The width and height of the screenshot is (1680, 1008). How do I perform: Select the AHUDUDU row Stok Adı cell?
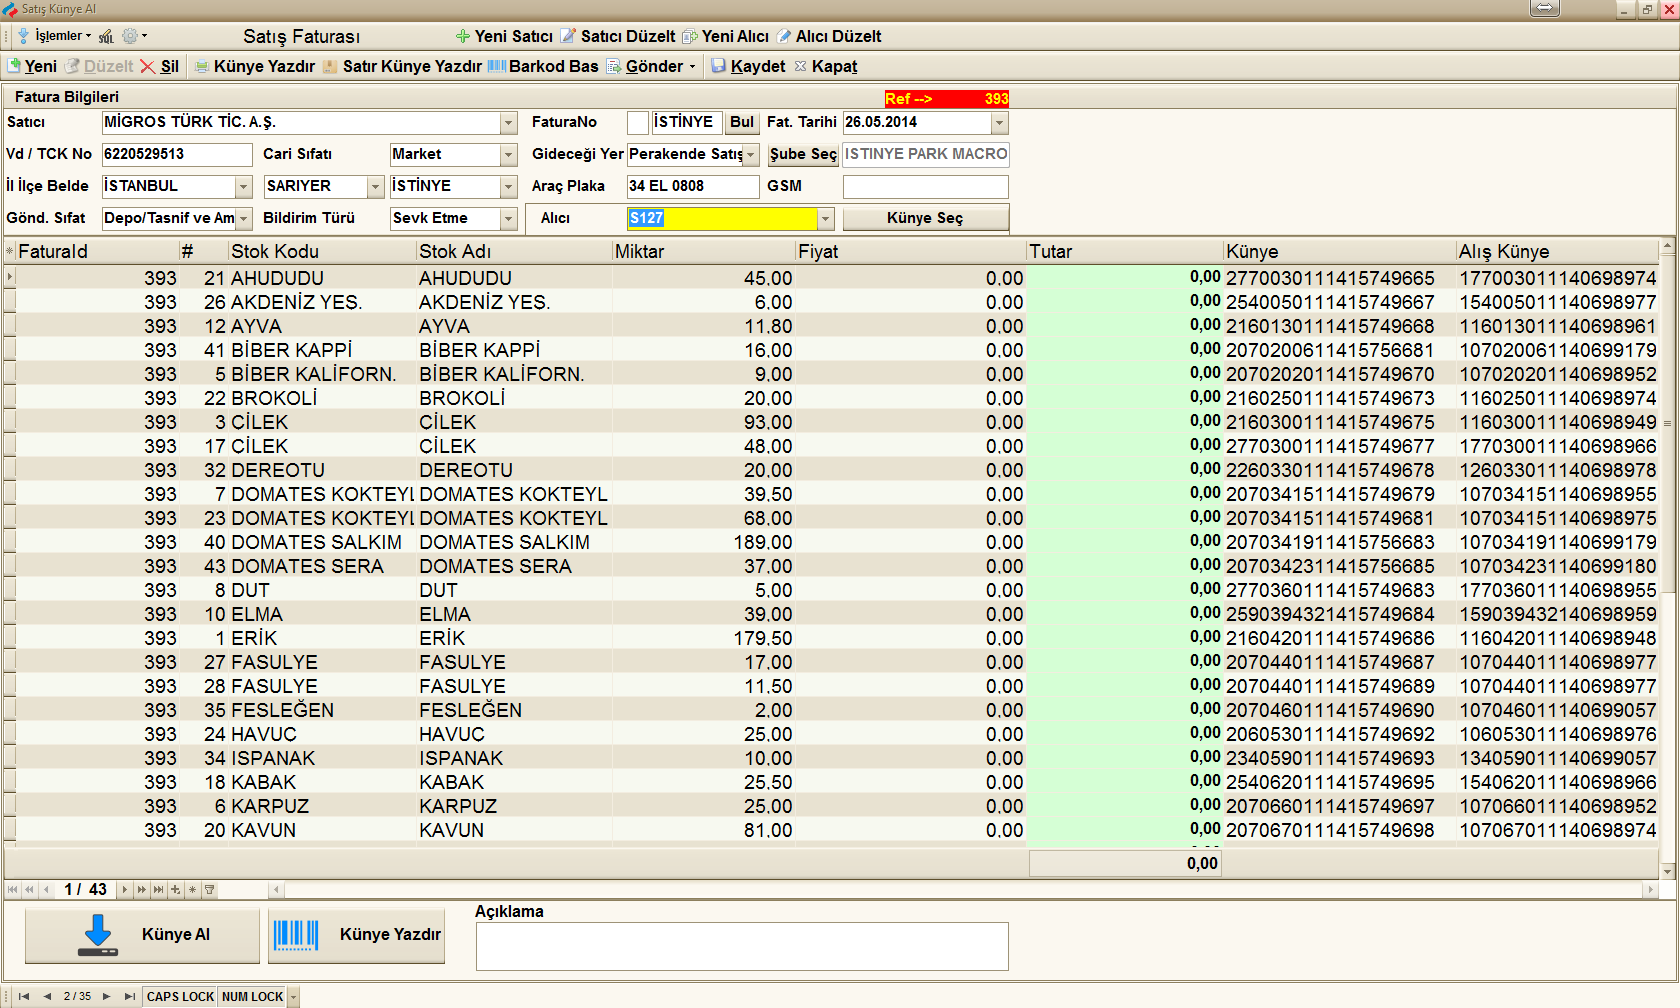tap(513, 278)
